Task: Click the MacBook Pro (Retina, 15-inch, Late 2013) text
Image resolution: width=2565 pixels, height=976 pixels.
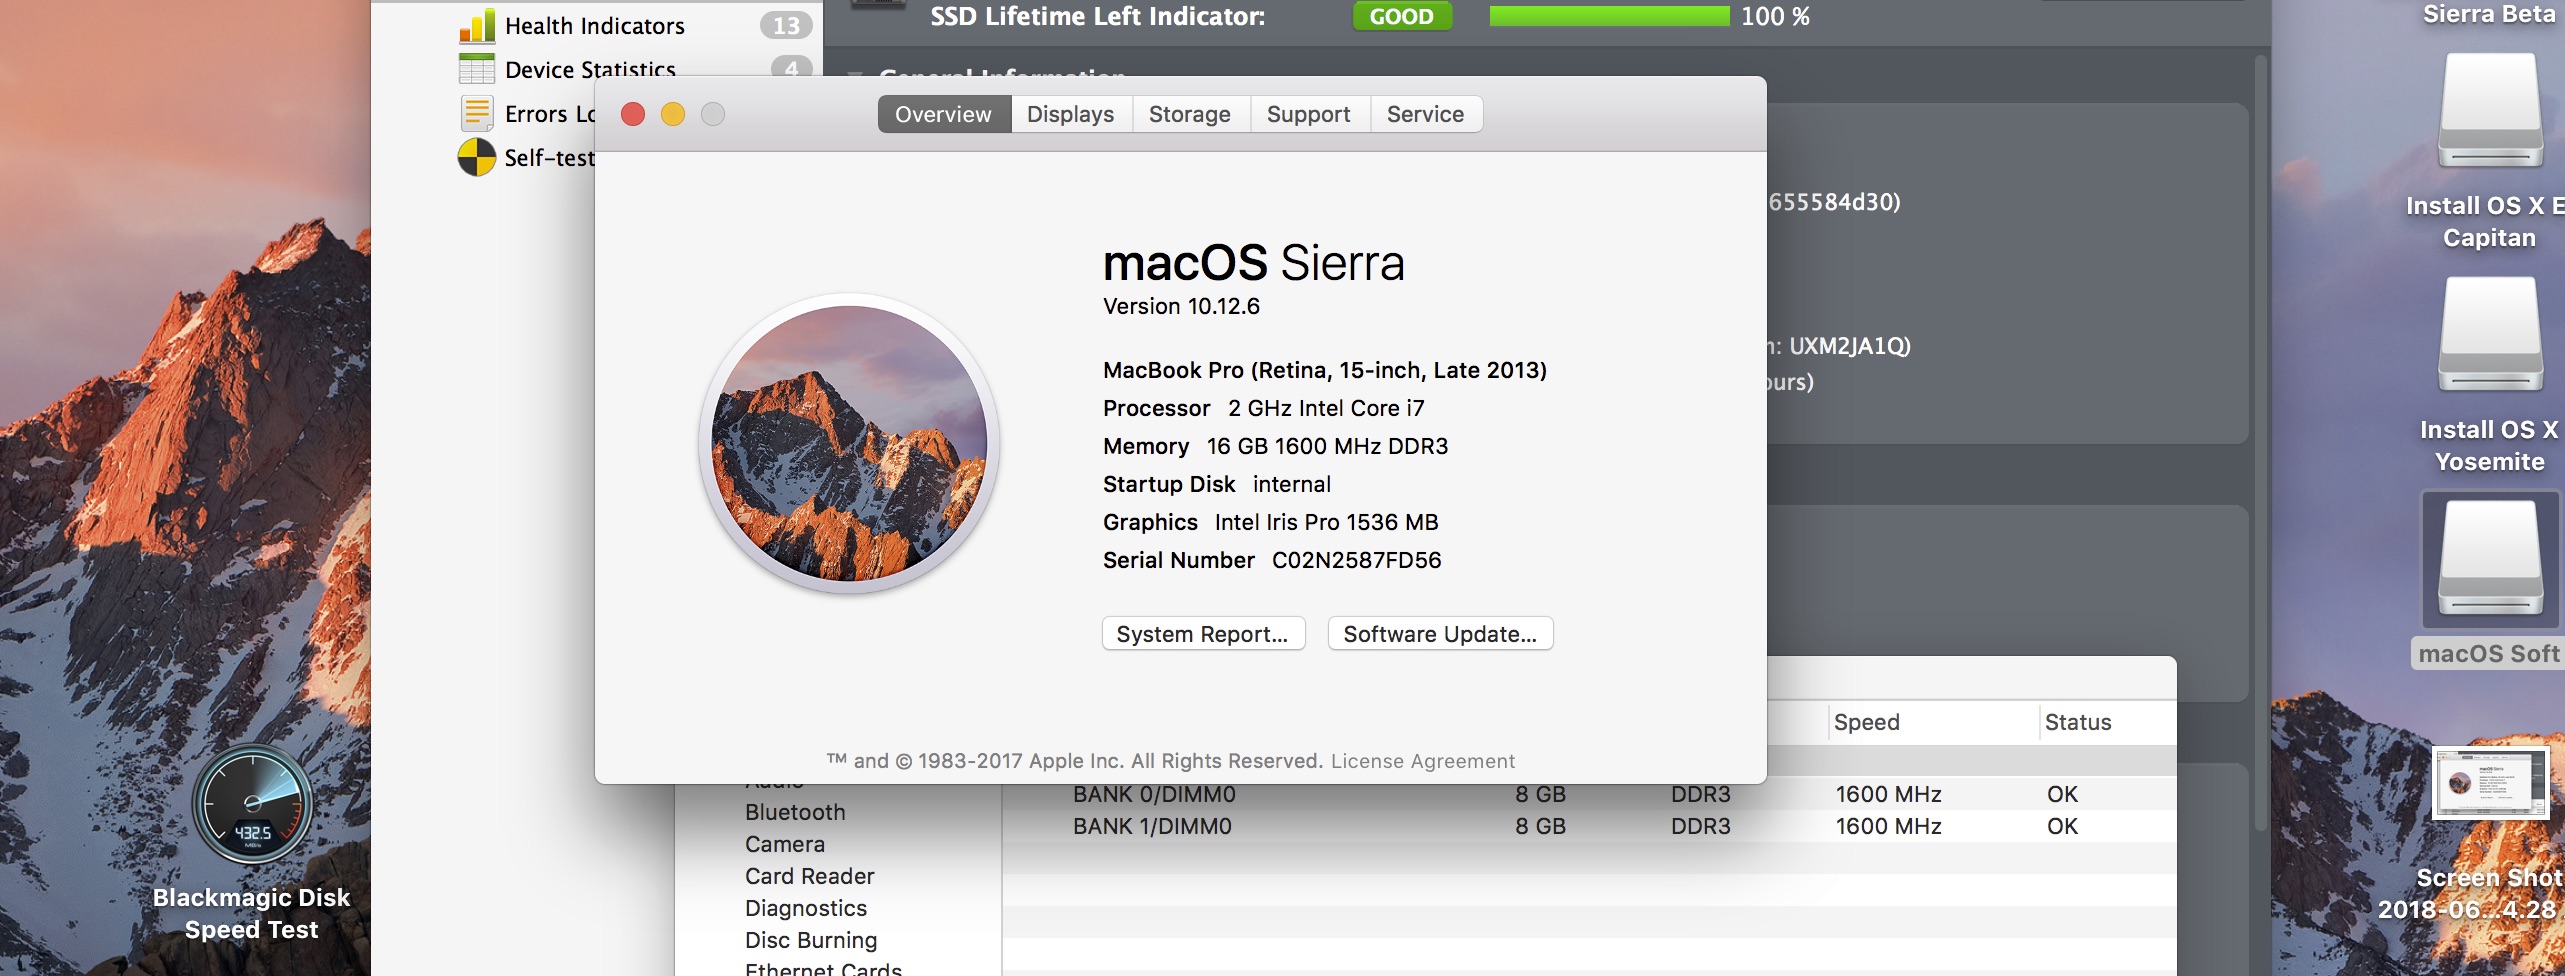Action: click(1325, 370)
